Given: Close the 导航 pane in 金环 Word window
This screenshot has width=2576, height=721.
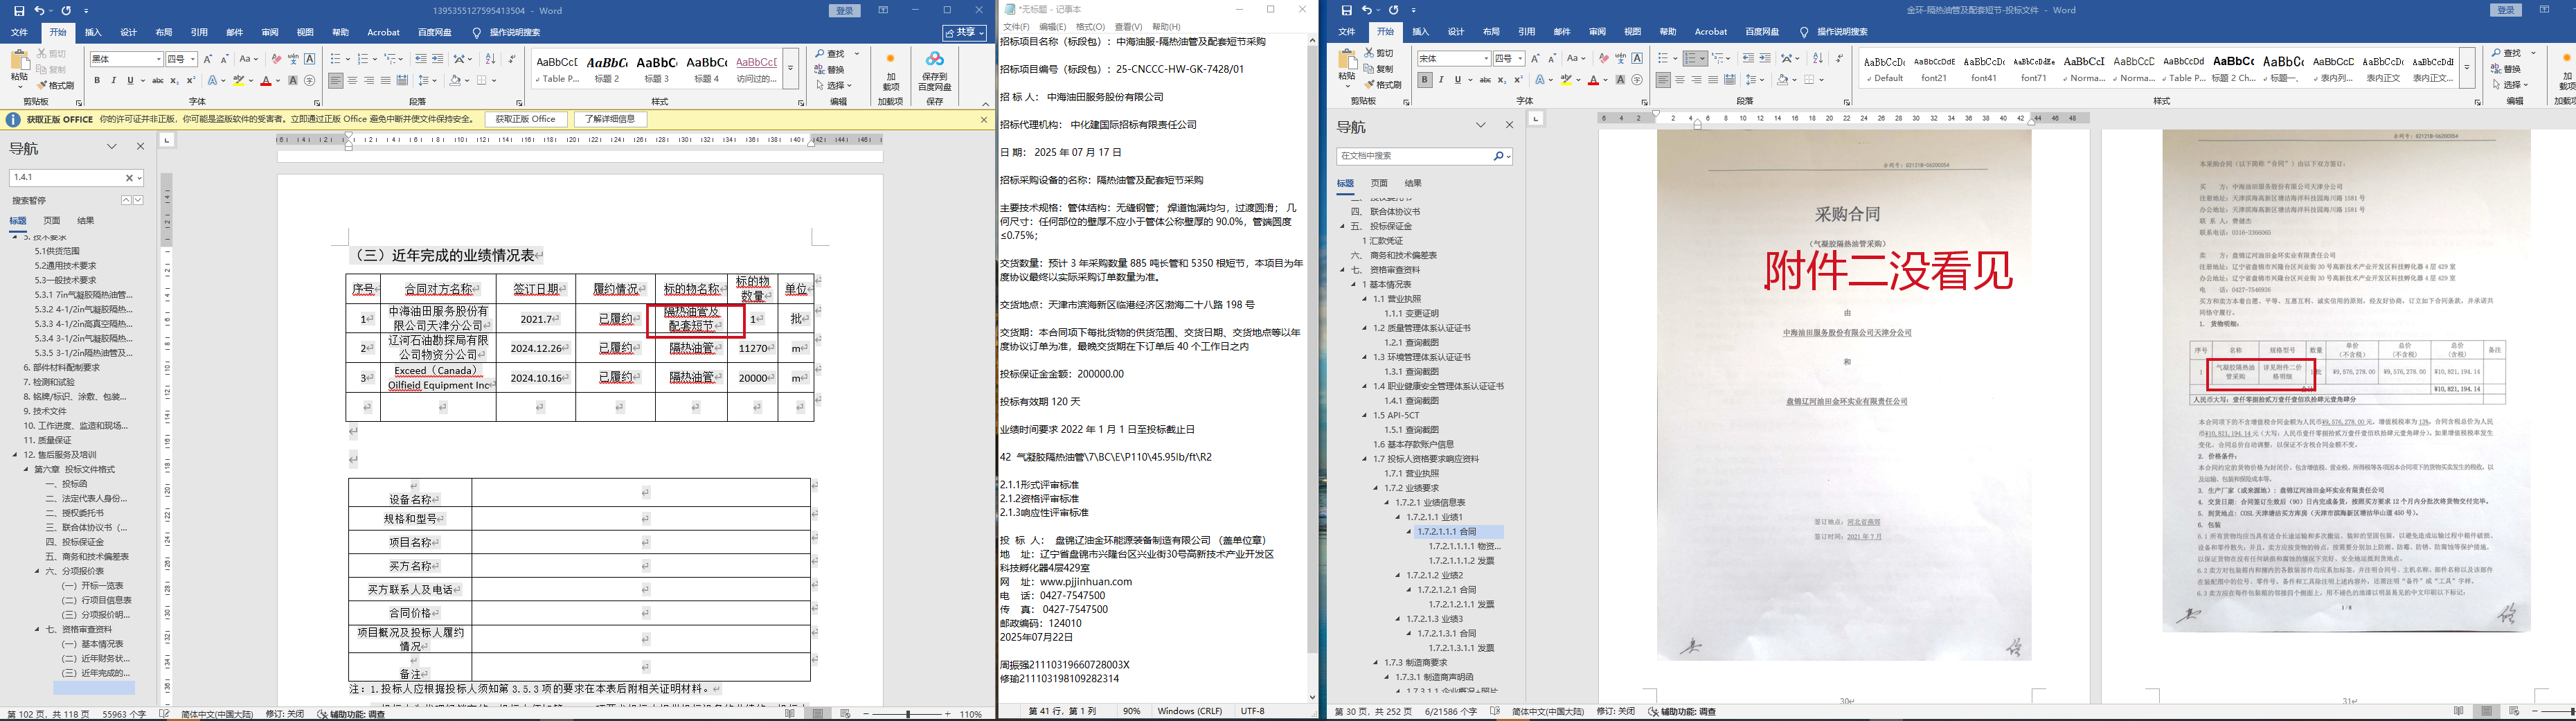Looking at the screenshot, I should 1509,125.
